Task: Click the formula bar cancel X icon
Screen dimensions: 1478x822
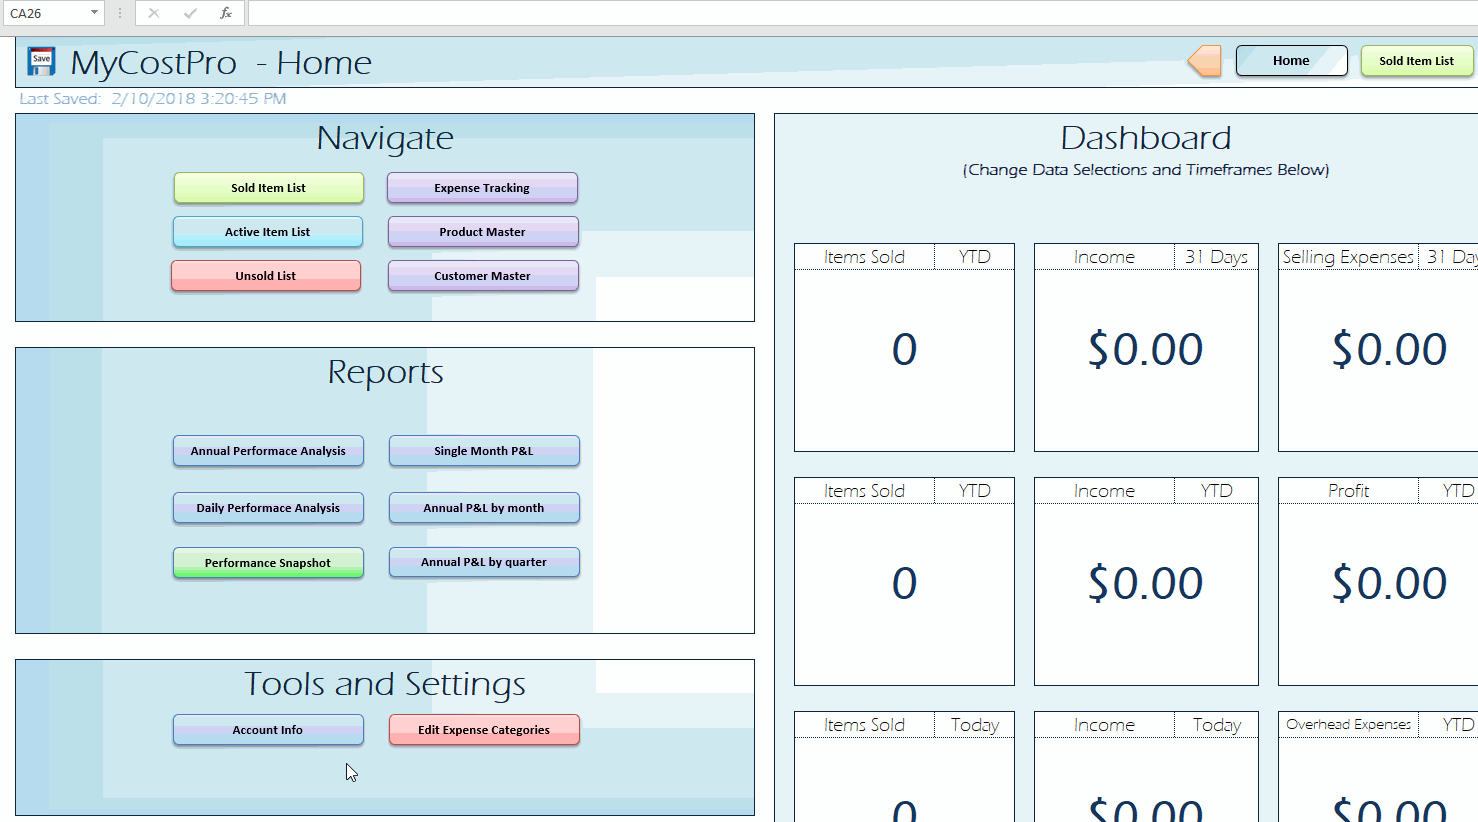Action: tap(153, 13)
